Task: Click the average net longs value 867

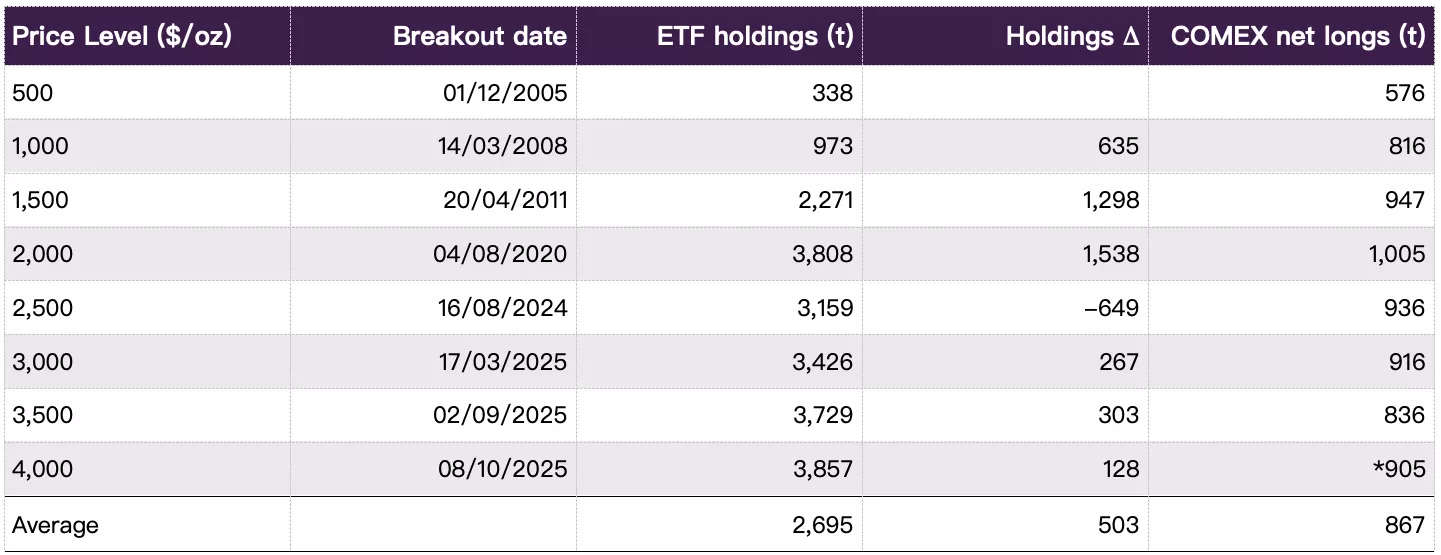Action: (1406, 525)
